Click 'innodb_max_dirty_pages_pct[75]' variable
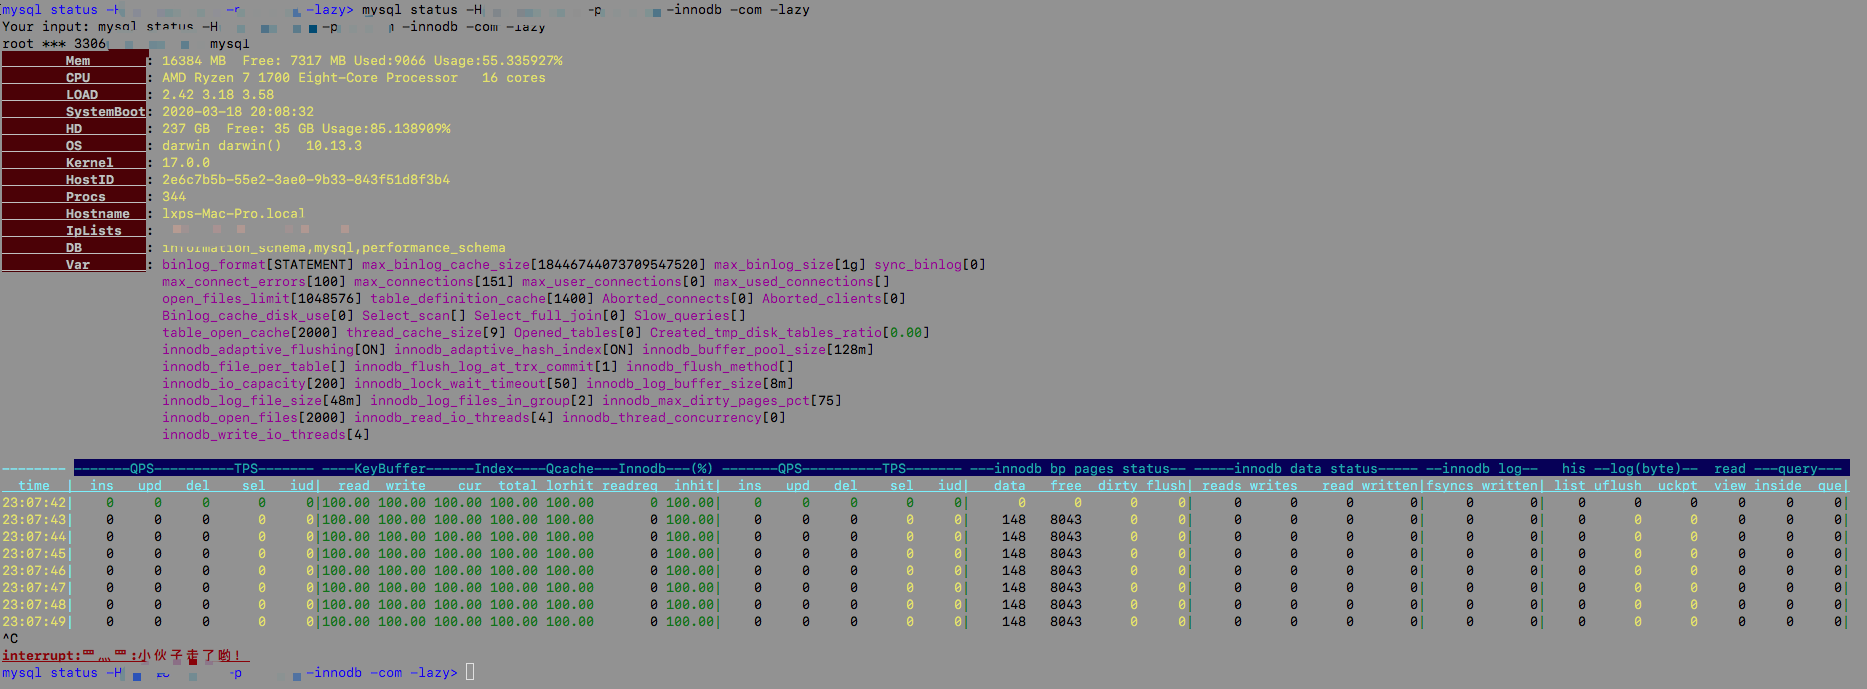 click(x=722, y=401)
